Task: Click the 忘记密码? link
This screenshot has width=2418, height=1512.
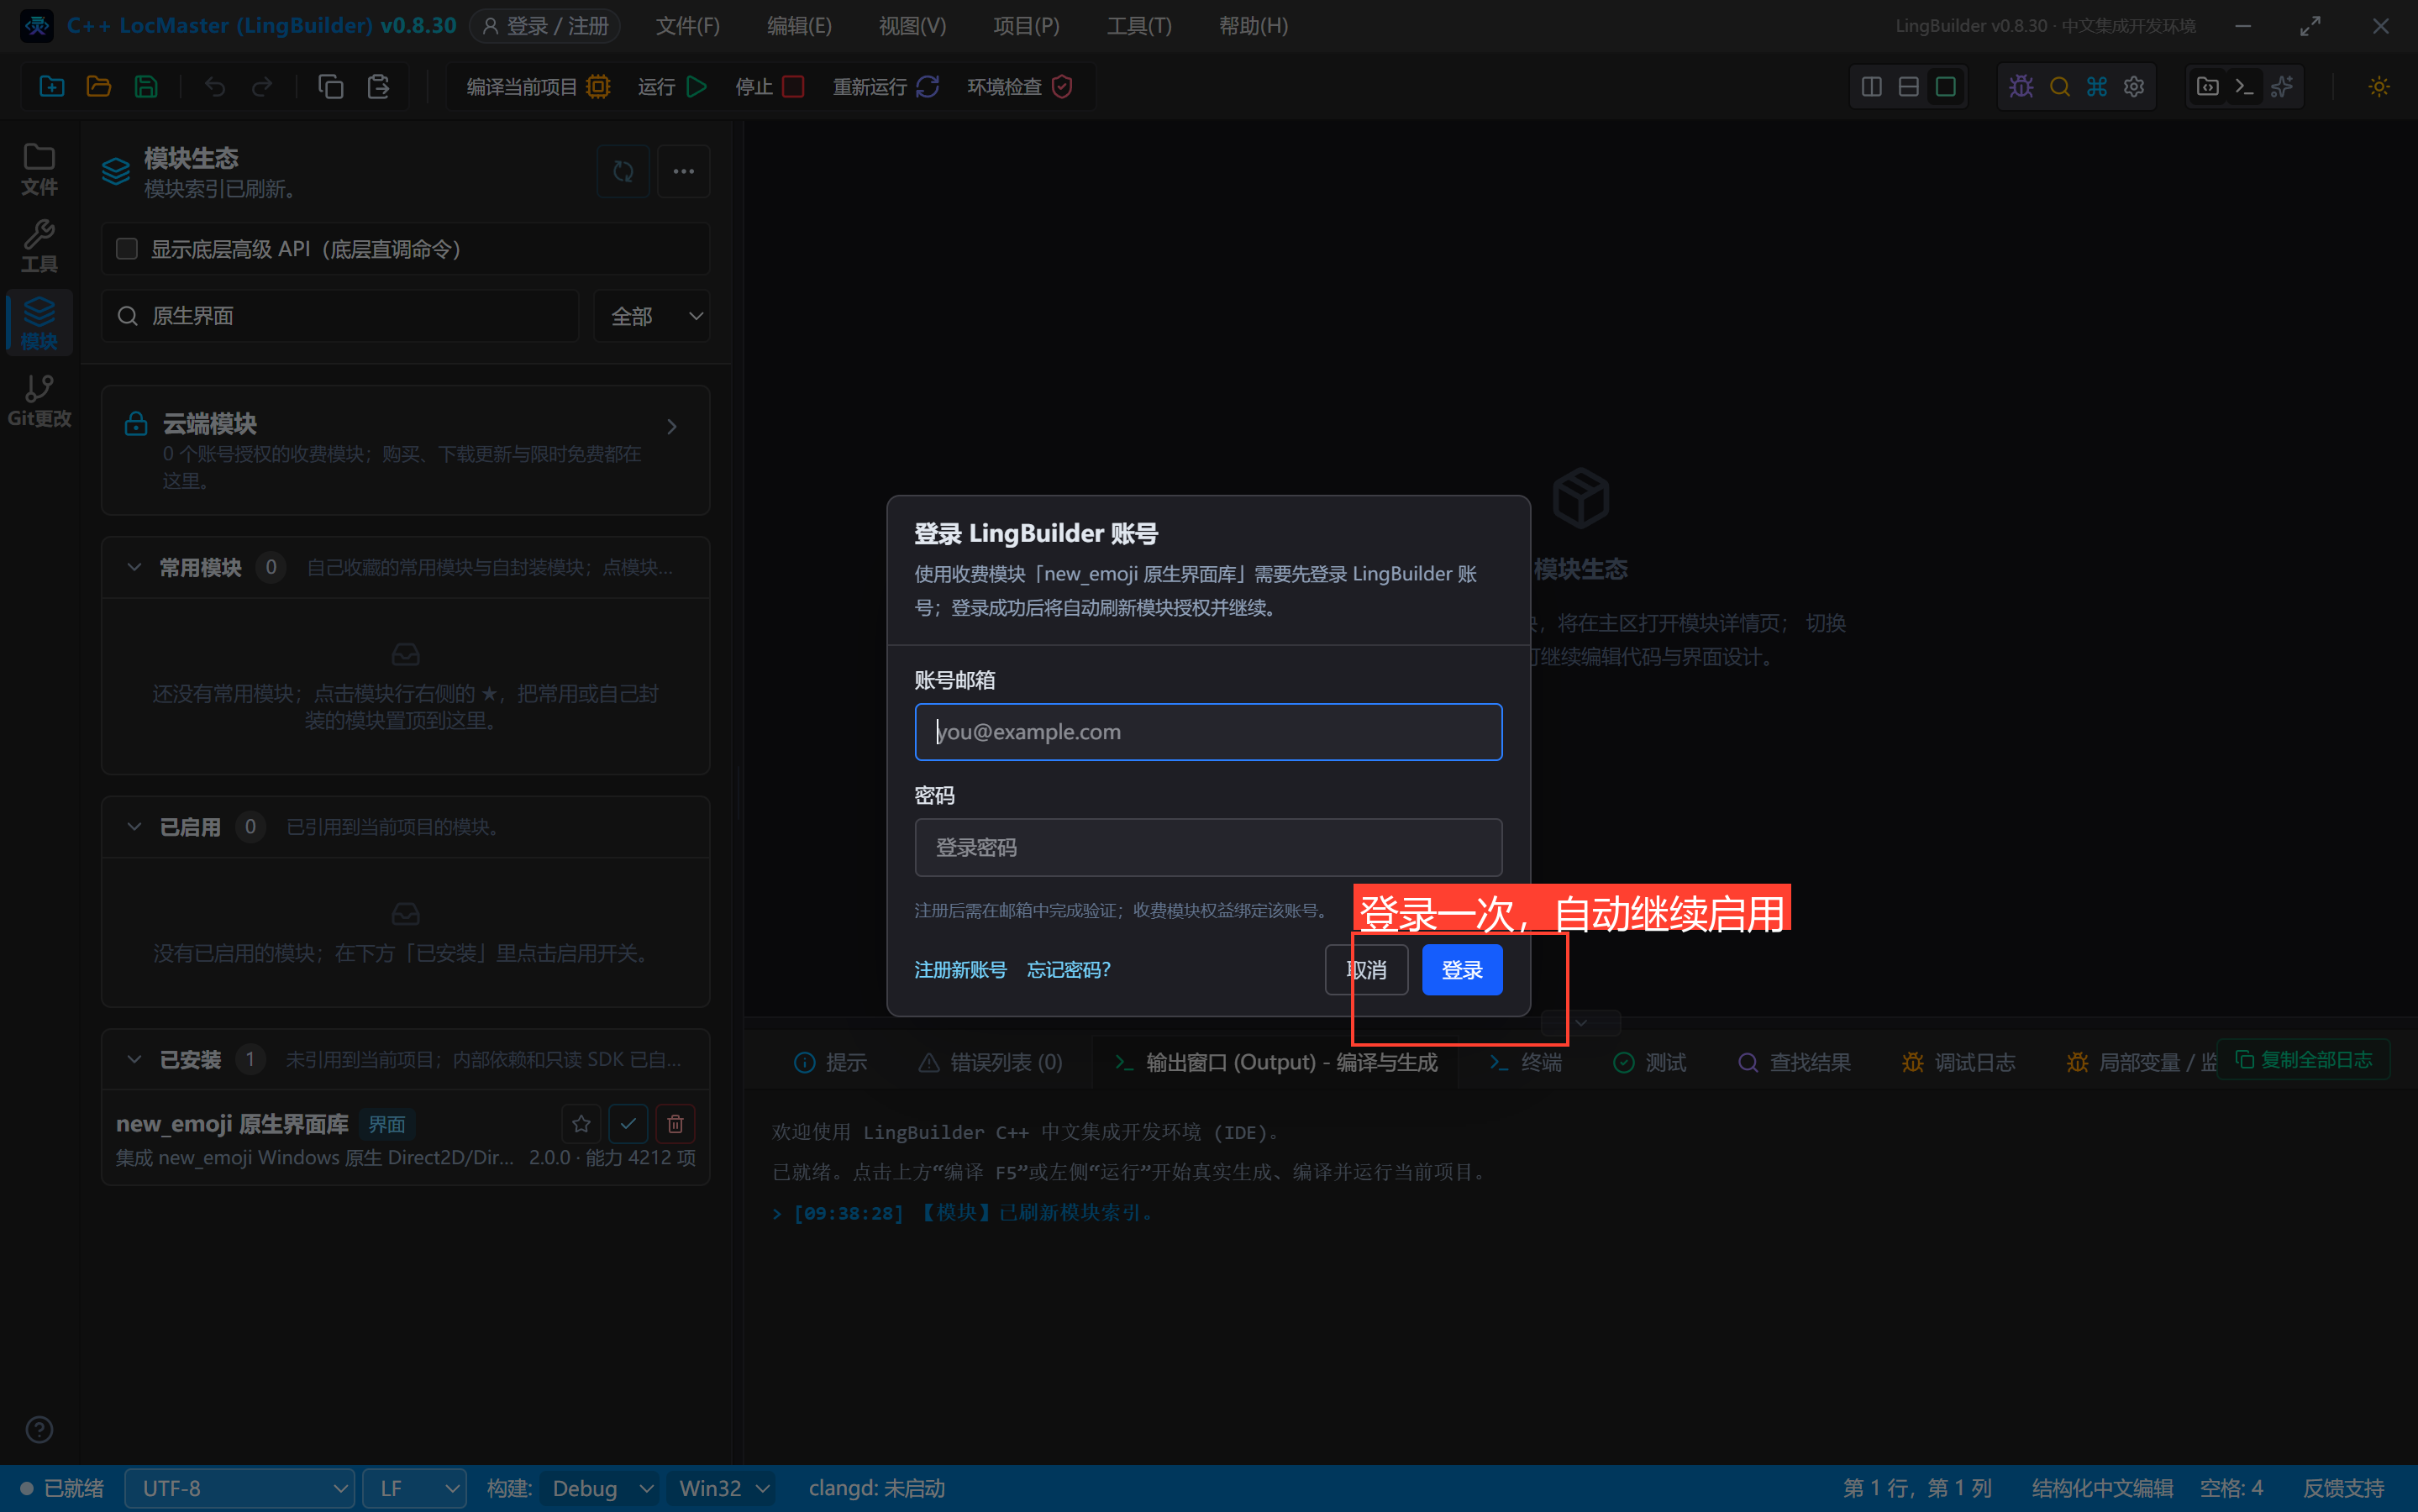Action: point(1069,970)
